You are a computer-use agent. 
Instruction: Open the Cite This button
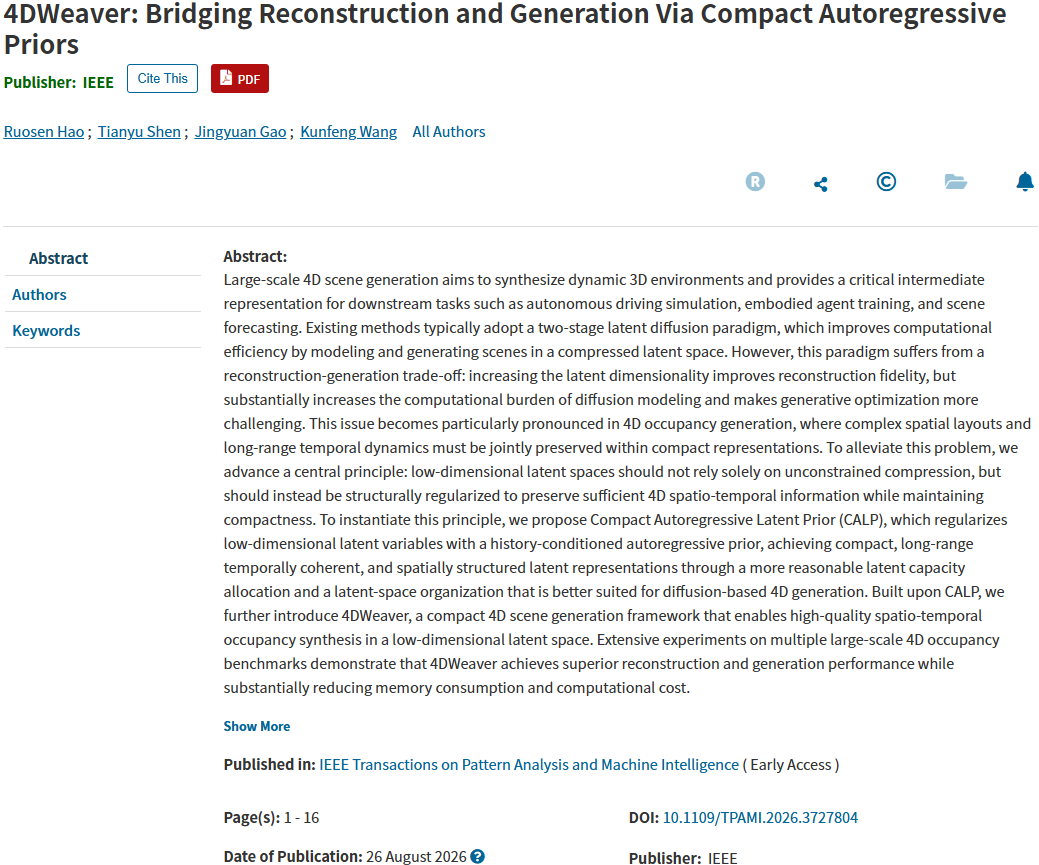pyautogui.click(x=162, y=78)
